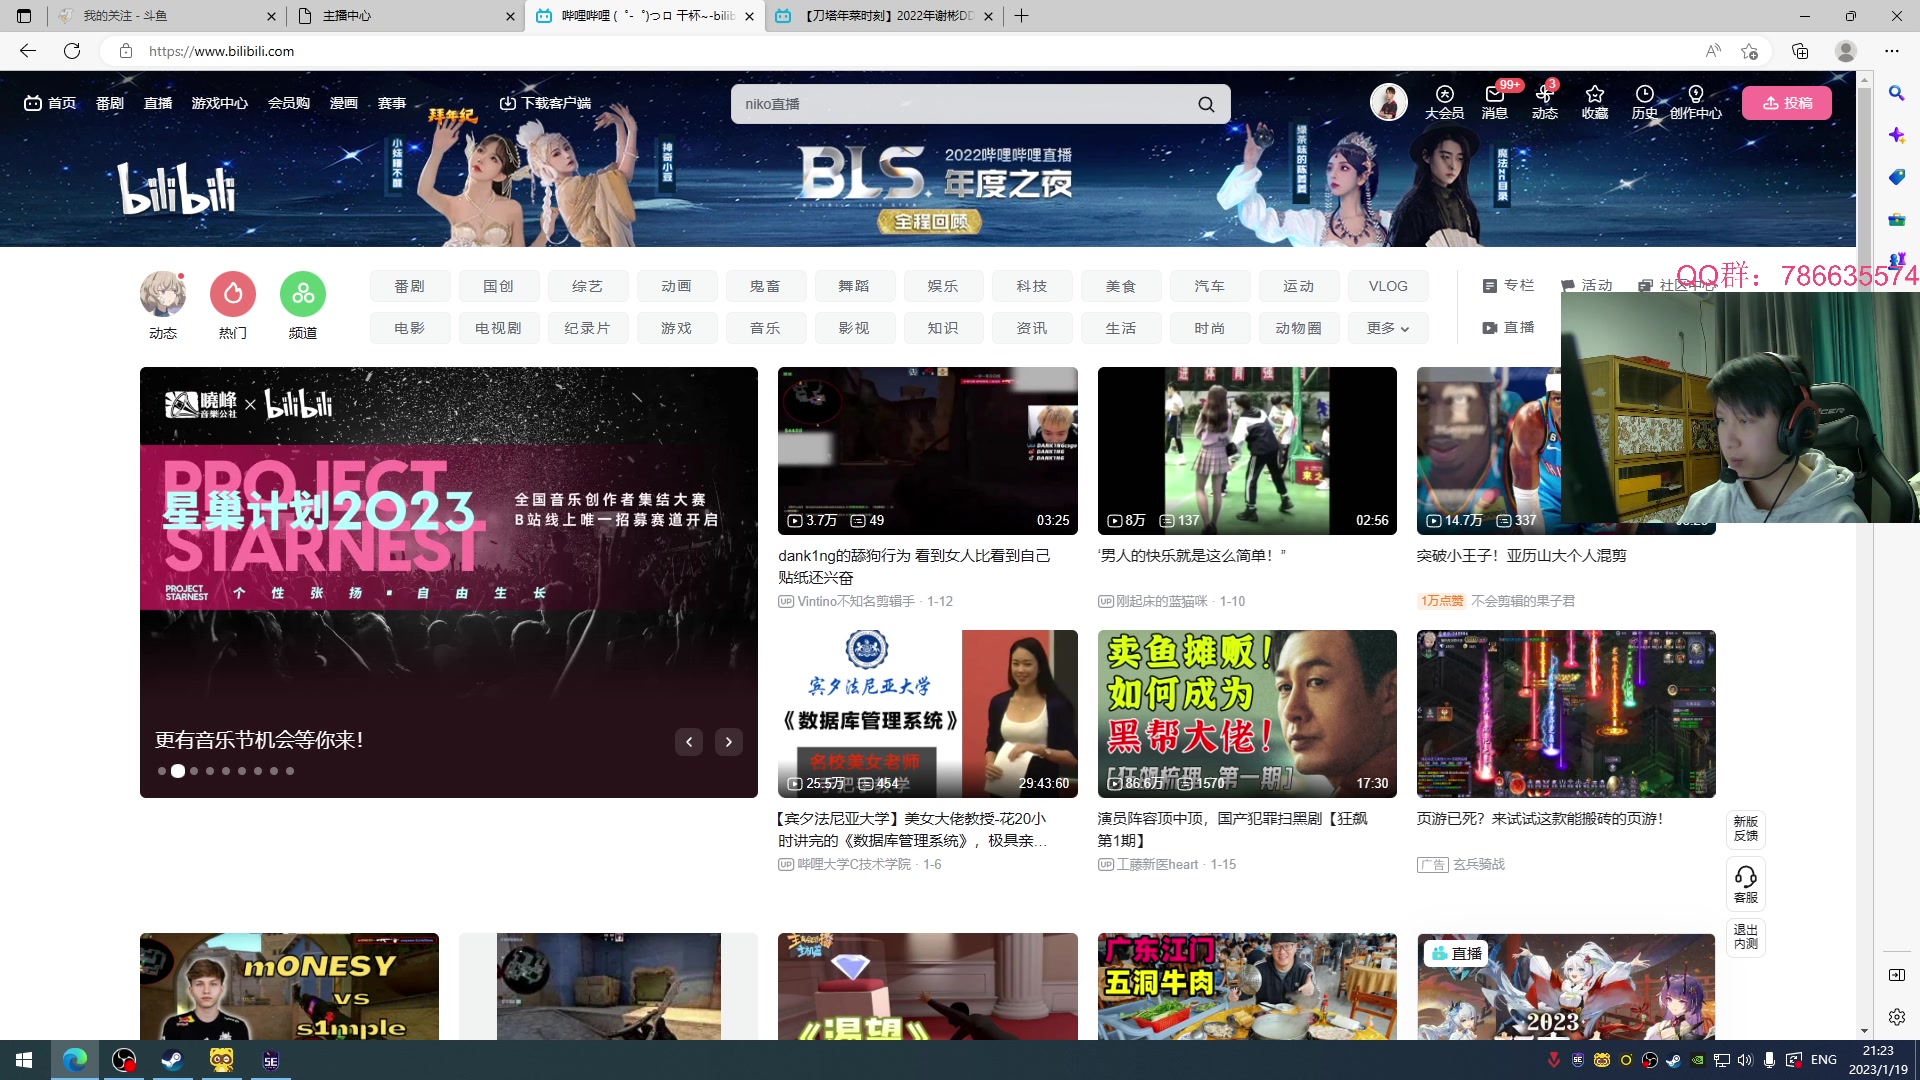Image resolution: width=1920 pixels, height=1080 pixels.
Task: Open taskbar volume icon
Action: pyautogui.click(x=1745, y=1060)
